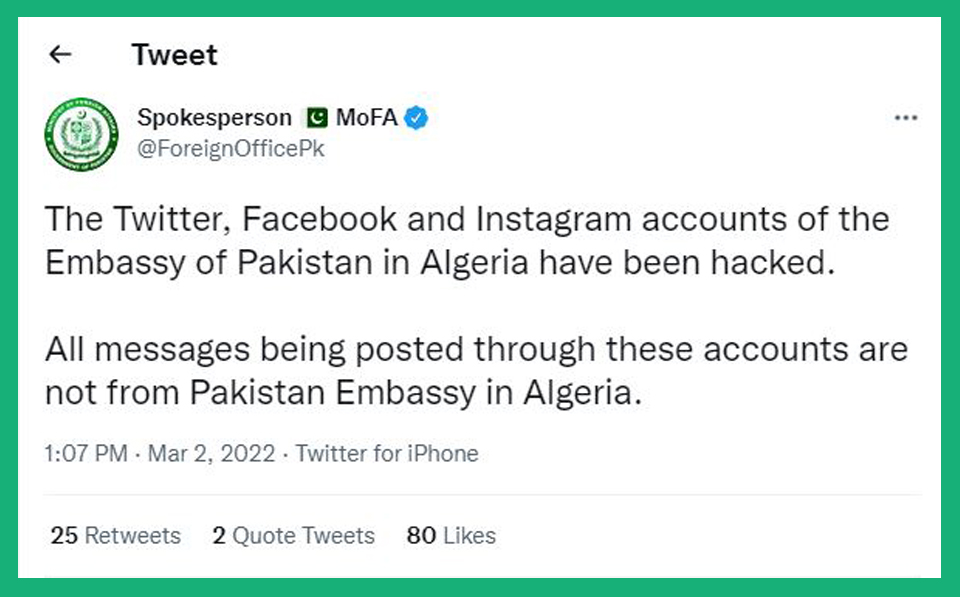960x597 pixels.
Task: Click the Mar 2, 2022 date
Action: [x=211, y=454]
